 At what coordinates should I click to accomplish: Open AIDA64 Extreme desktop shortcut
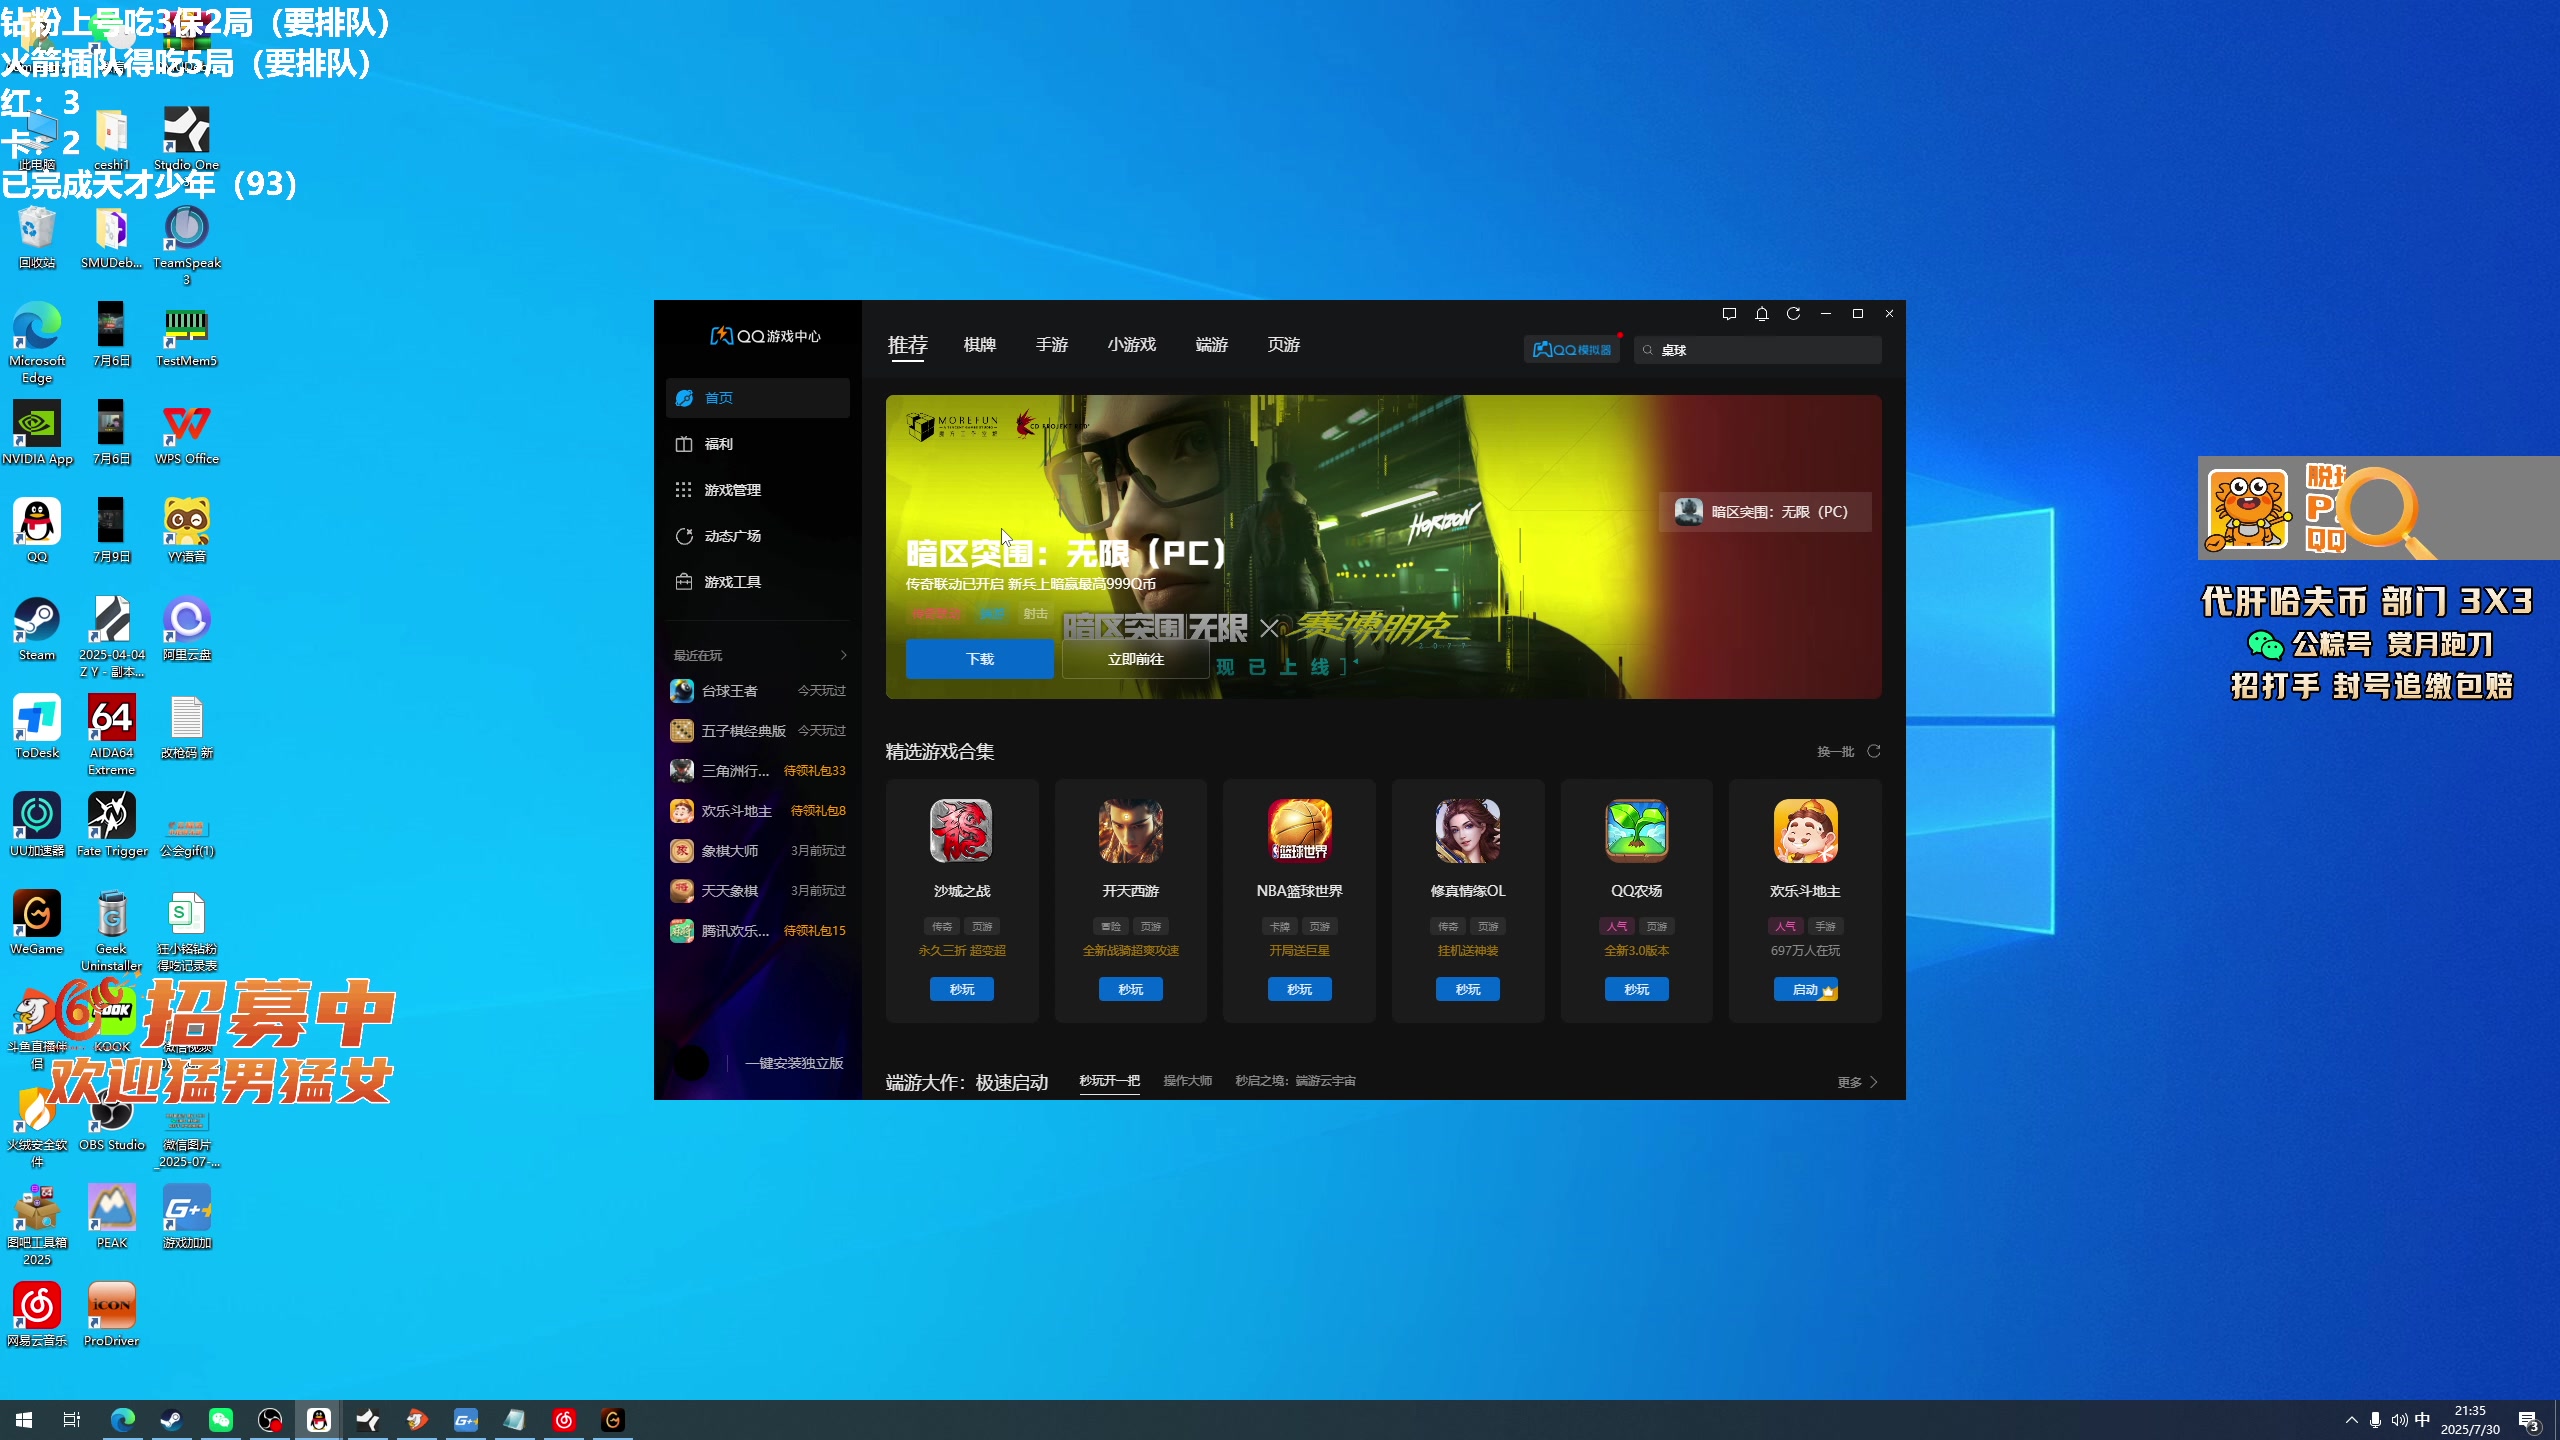tap(111, 735)
